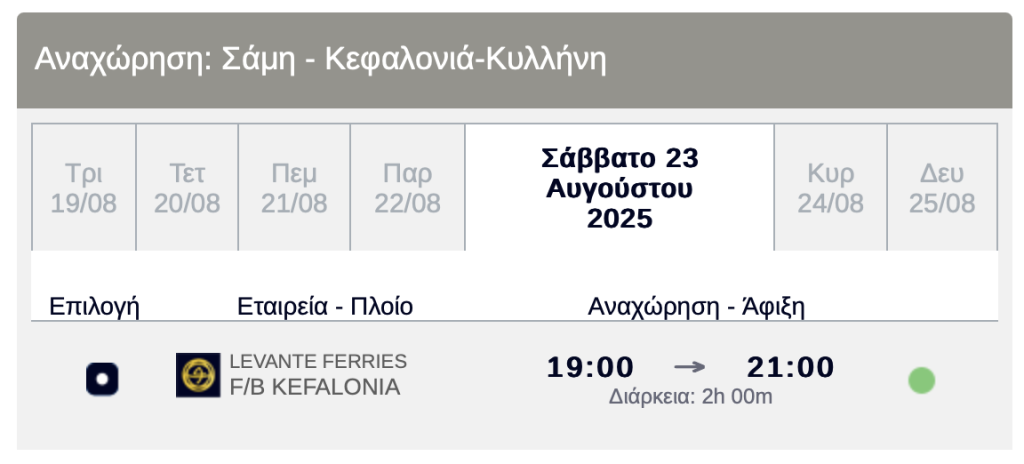Image resolution: width=1024 pixels, height=464 pixels.
Task: Click the 19:00 departure time
Action: 590,367
